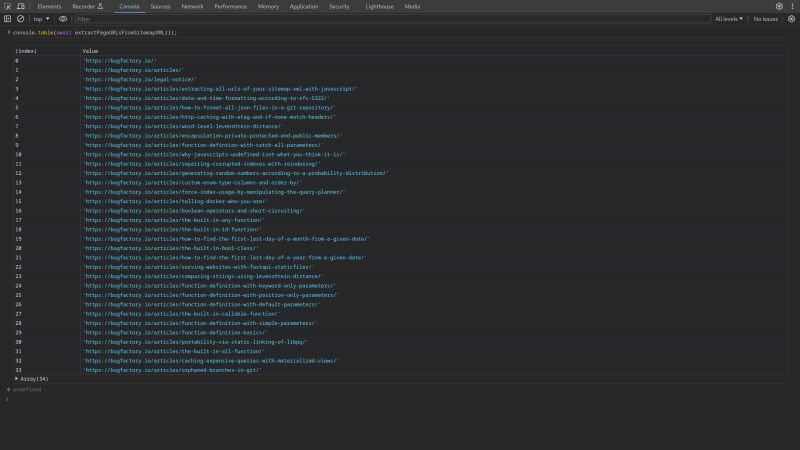Click the portability-via-static-linking URL value

195,342
